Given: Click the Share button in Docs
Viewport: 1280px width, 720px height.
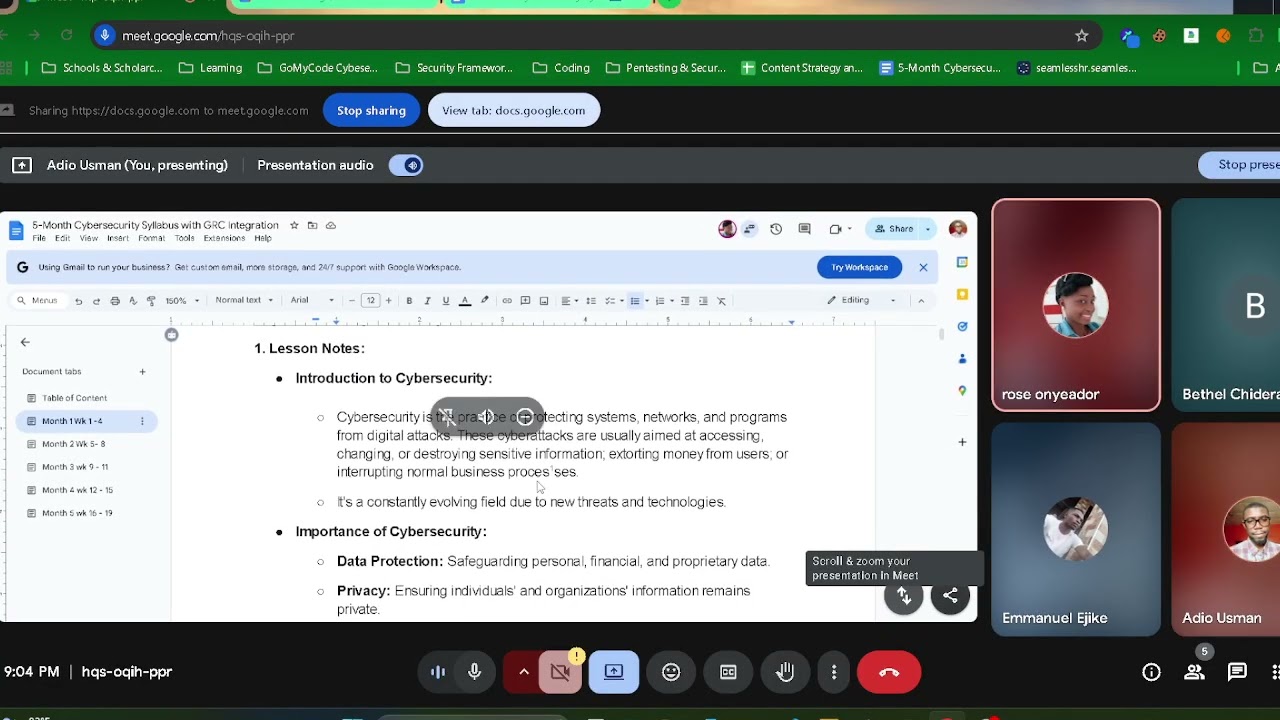Looking at the screenshot, I should click(x=894, y=229).
